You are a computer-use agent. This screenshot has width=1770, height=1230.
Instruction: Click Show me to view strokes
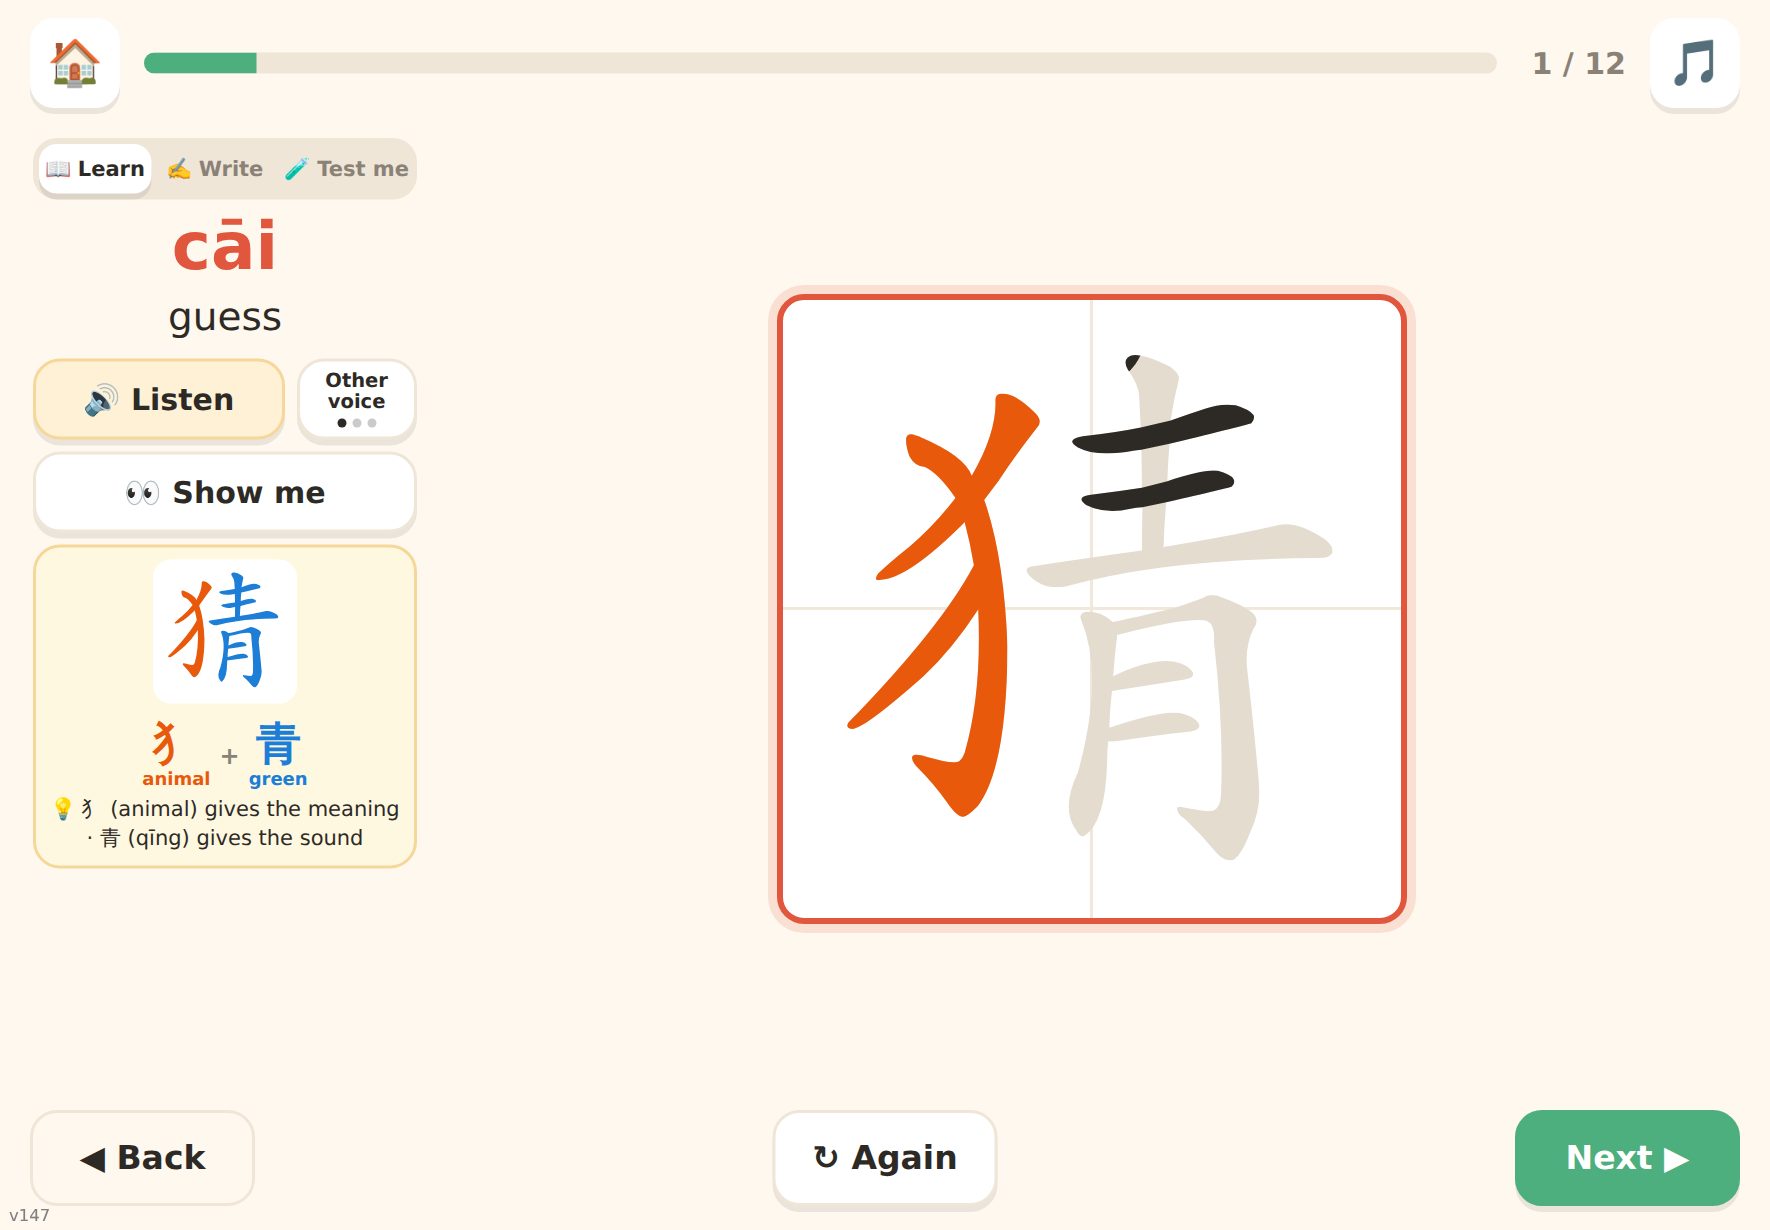pos(225,492)
